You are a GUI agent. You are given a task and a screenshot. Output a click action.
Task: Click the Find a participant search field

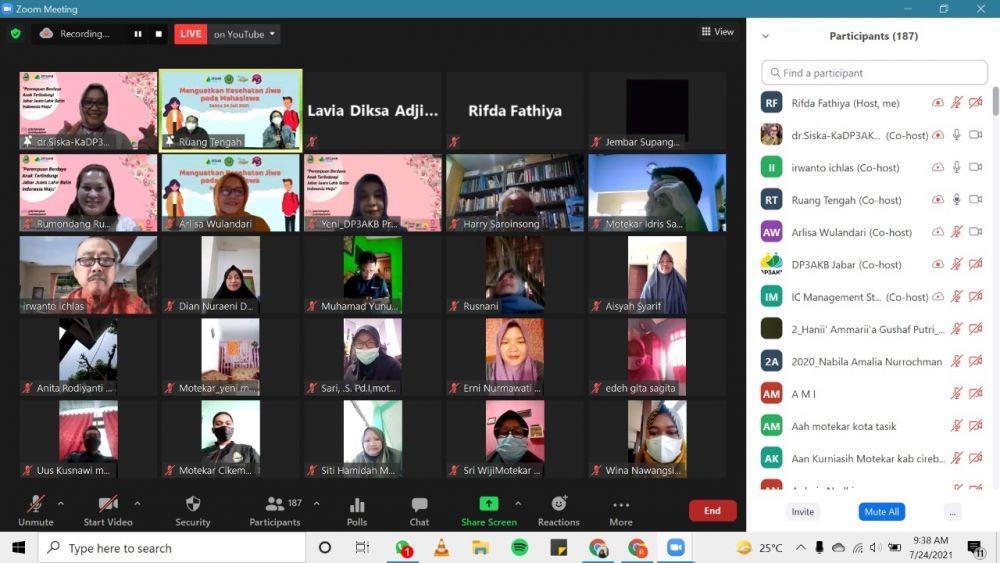[x=874, y=73]
